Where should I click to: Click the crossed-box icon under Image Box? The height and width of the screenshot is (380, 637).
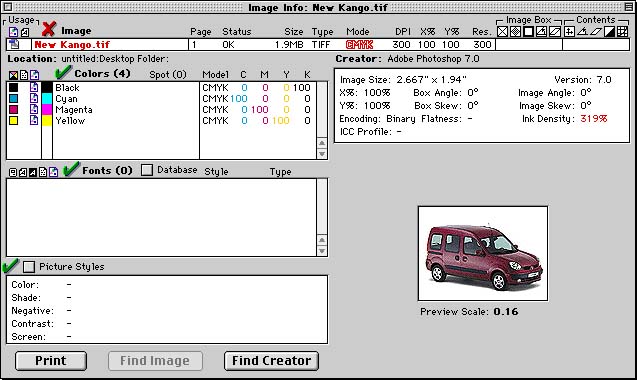pos(503,31)
